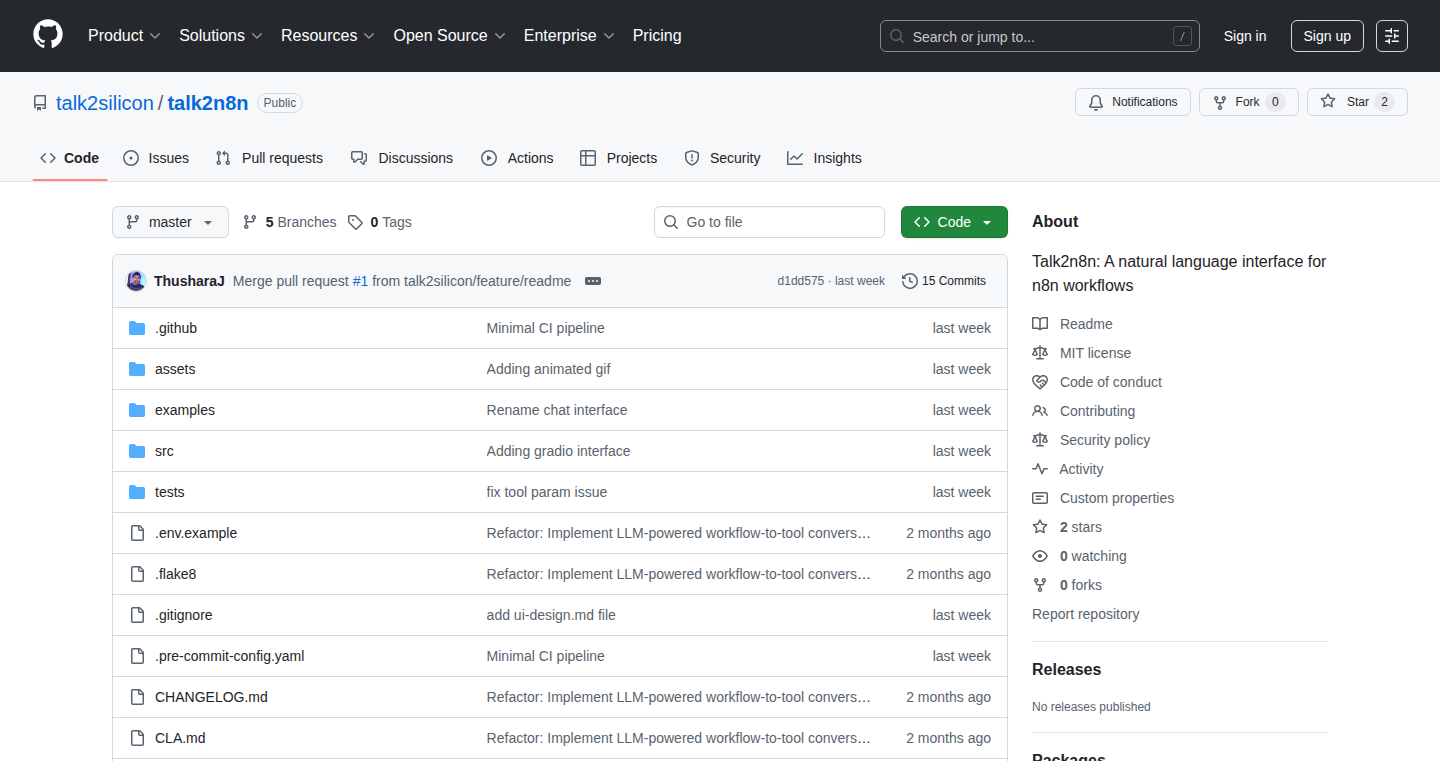This screenshot has height=761, width=1440.
Task: Expand the commit message ellipsis icon
Action: [x=593, y=281]
